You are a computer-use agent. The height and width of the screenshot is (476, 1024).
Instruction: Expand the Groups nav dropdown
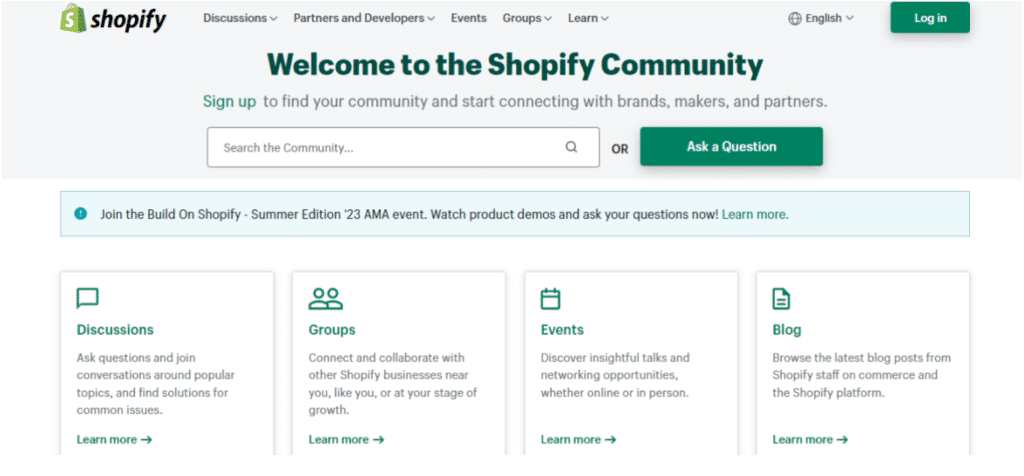(x=527, y=18)
